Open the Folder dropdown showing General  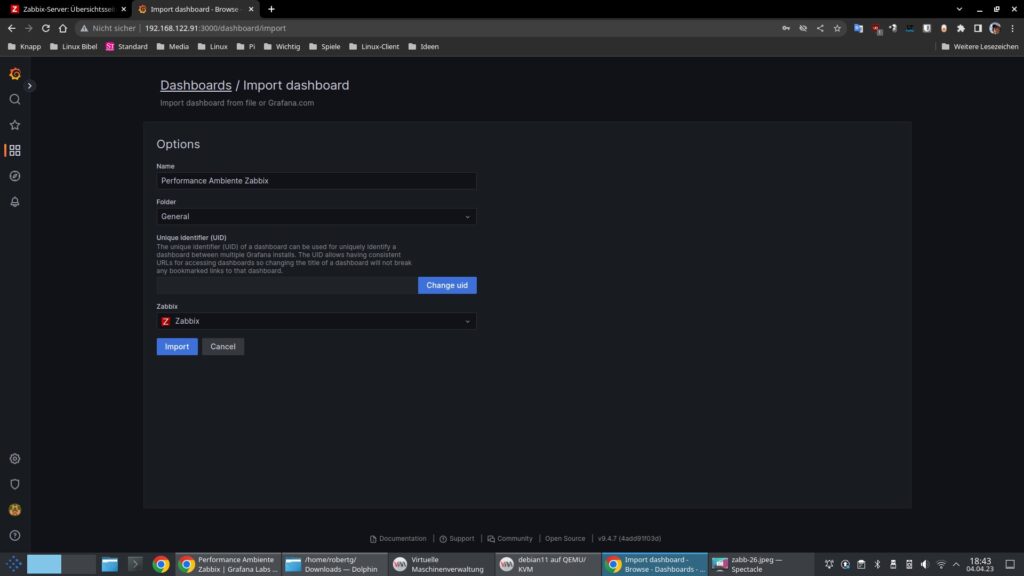click(x=316, y=217)
